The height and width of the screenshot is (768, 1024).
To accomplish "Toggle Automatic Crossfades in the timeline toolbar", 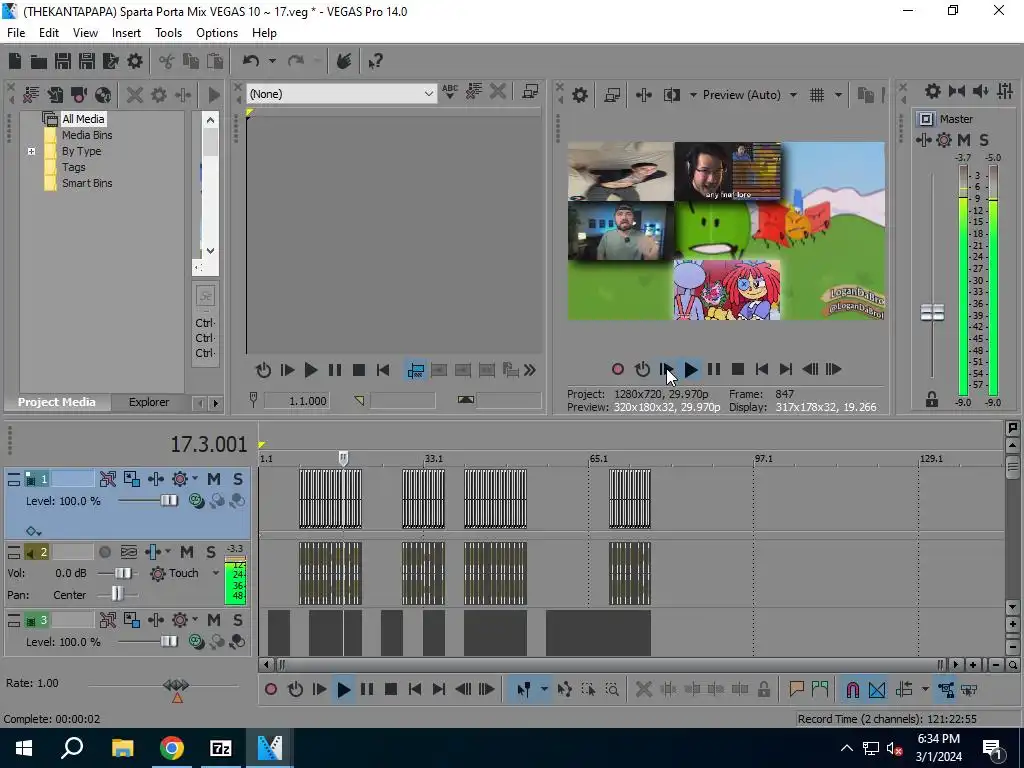I will [x=877, y=689].
